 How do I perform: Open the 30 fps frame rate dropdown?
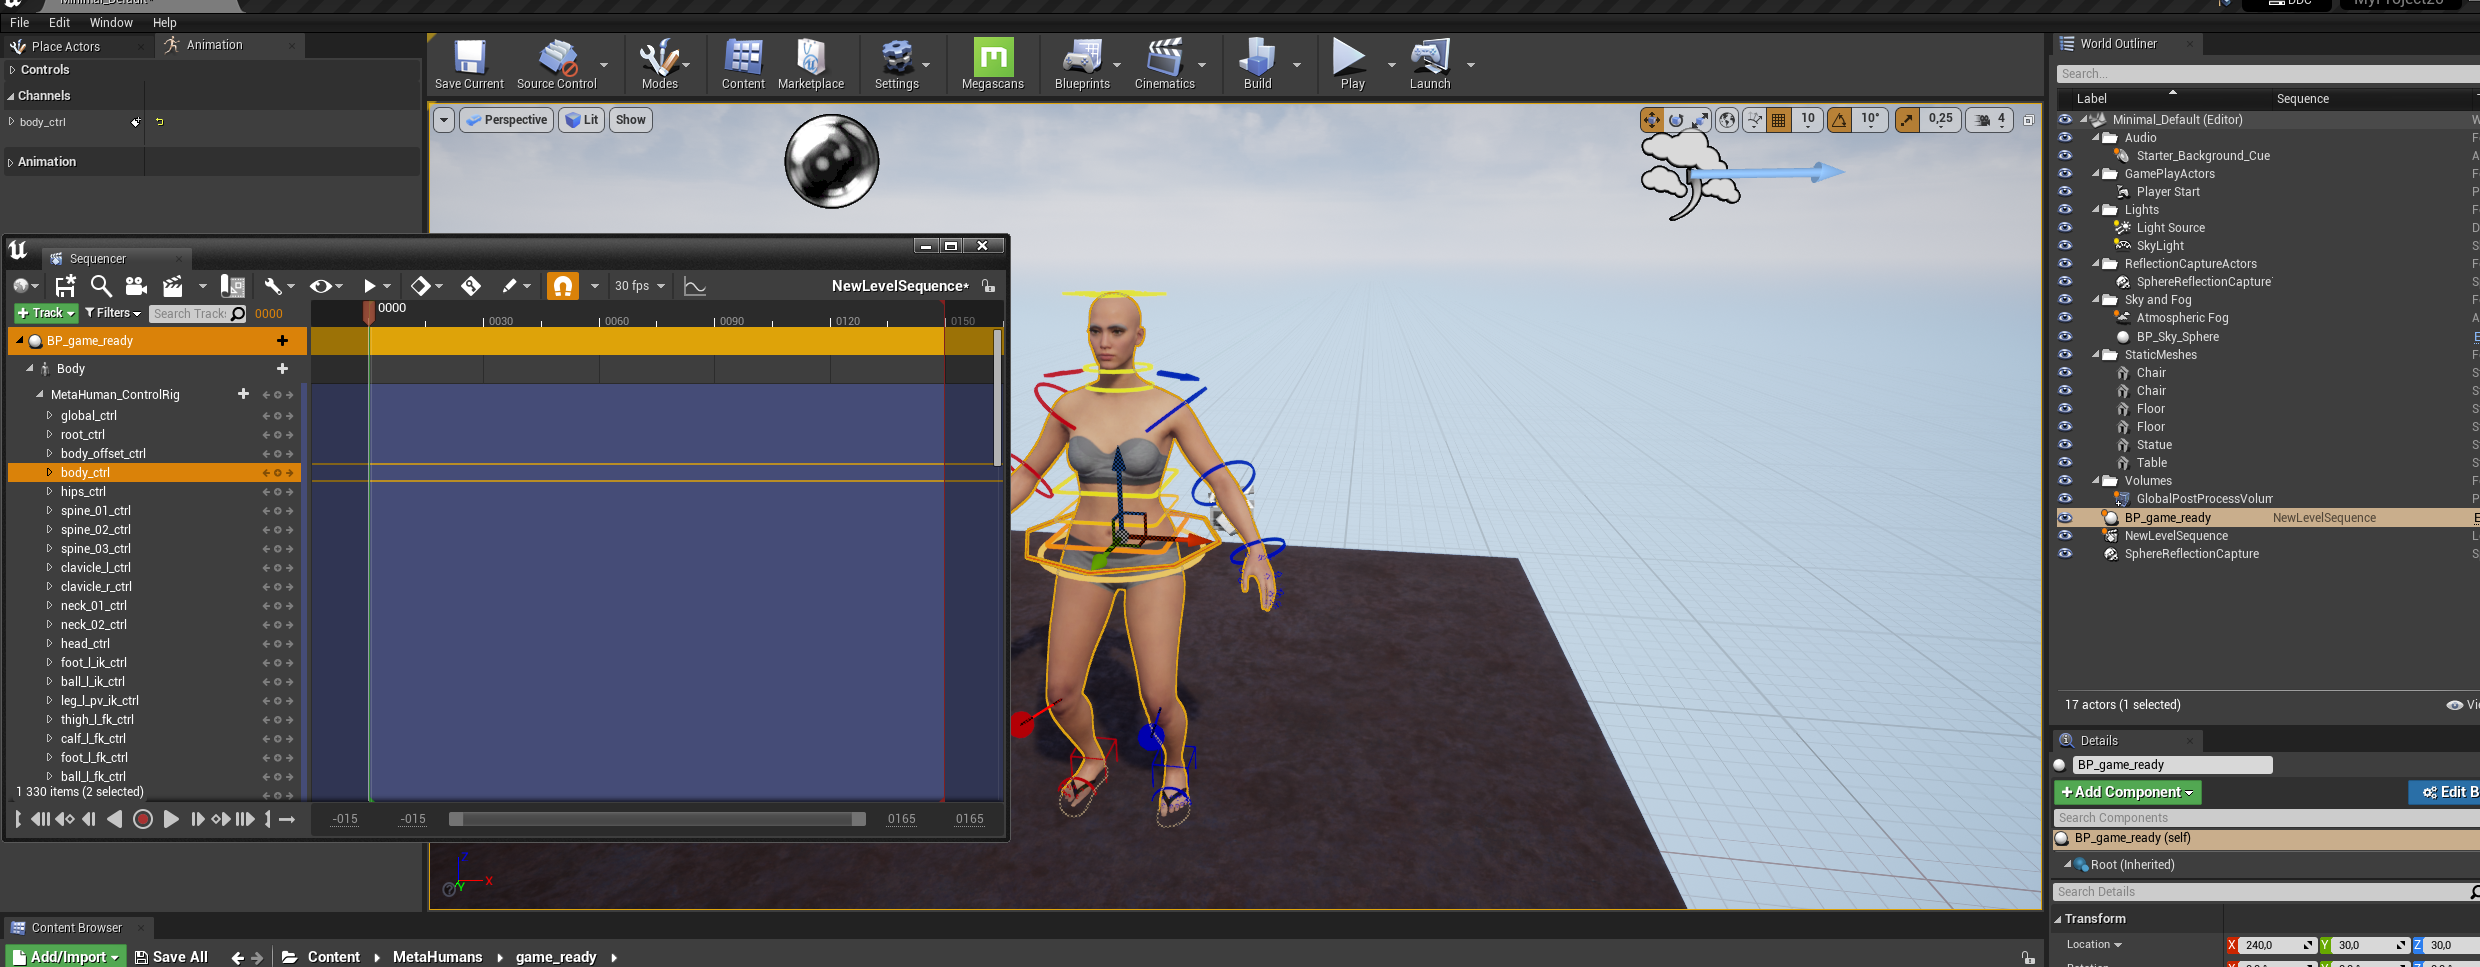640,286
